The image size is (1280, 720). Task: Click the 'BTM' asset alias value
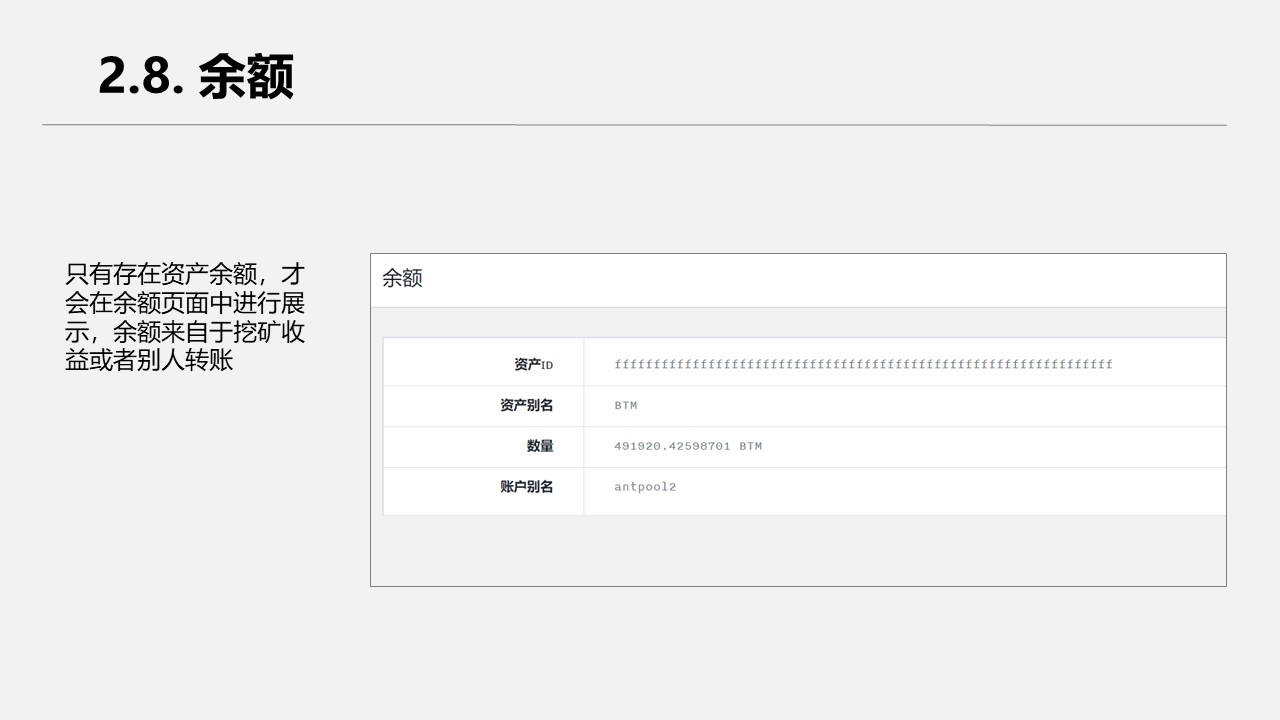pos(626,406)
